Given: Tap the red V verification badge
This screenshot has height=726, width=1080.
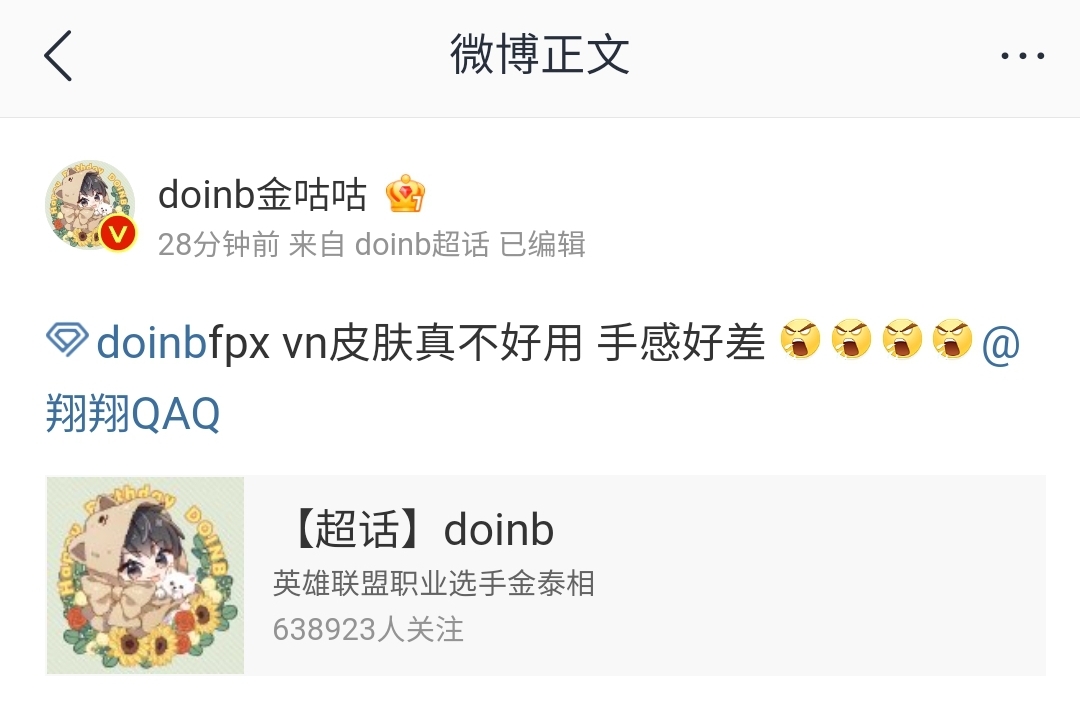Looking at the screenshot, I should tap(118, 233).
